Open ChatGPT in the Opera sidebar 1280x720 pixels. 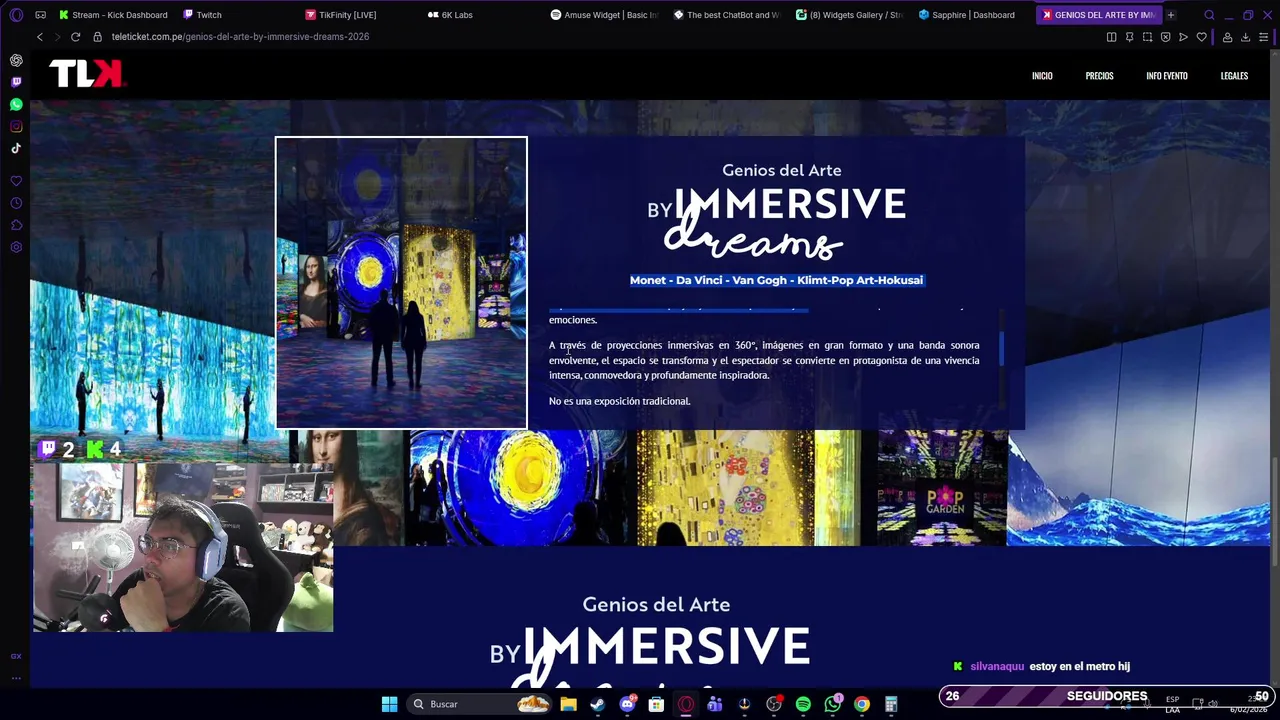[16, 60]
